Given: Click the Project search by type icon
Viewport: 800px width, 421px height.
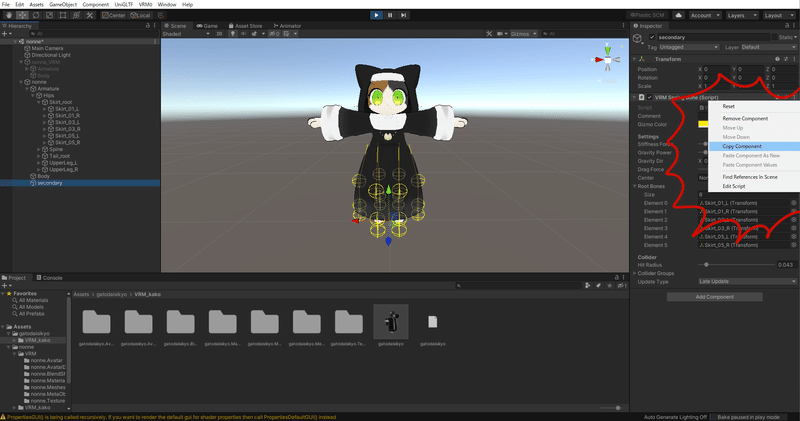Looking at the screenshot, I should 588,286.
